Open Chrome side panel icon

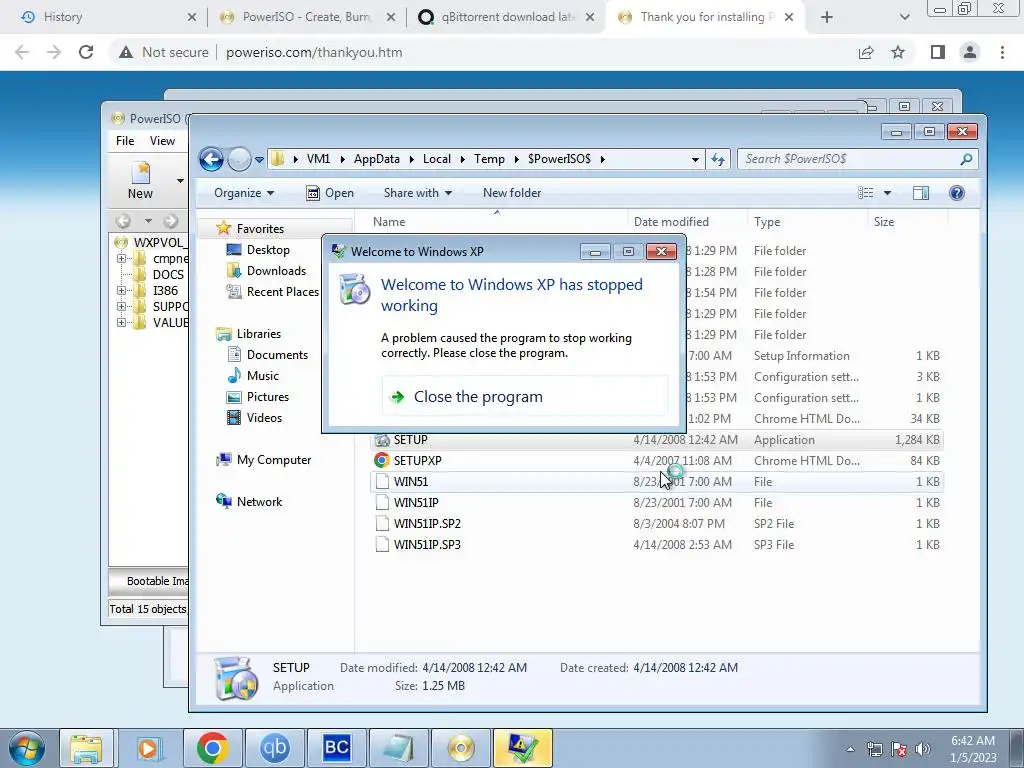tap(938, 52)
